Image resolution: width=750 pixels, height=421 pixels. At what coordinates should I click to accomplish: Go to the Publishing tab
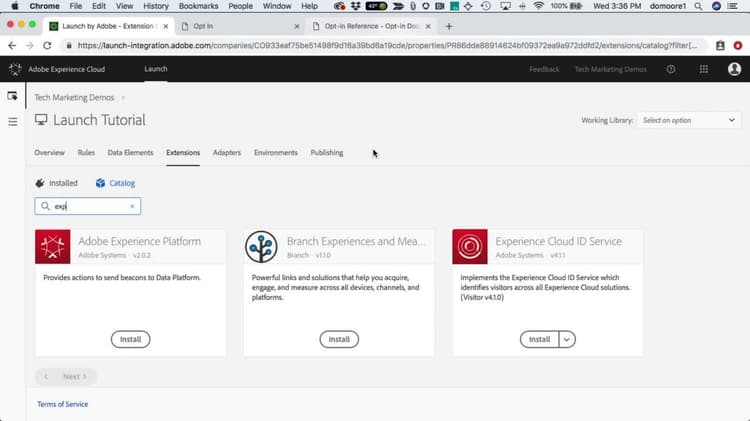[327, 153]
